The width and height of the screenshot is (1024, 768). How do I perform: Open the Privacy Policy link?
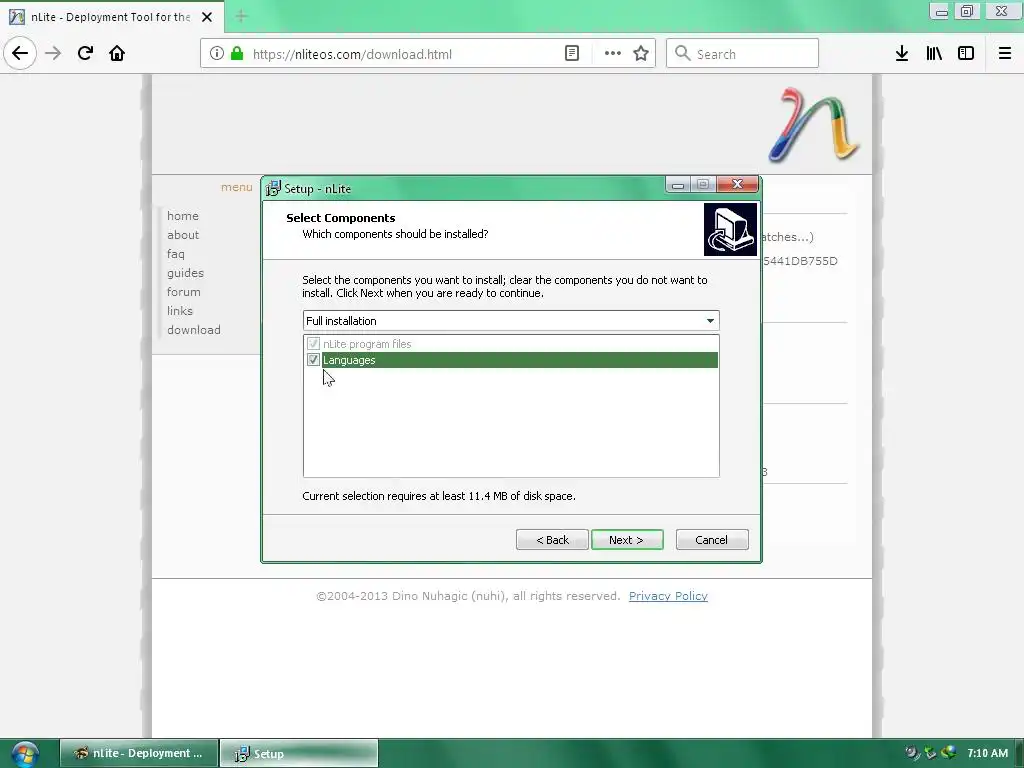pyautogui.click(x=668, y=596)
